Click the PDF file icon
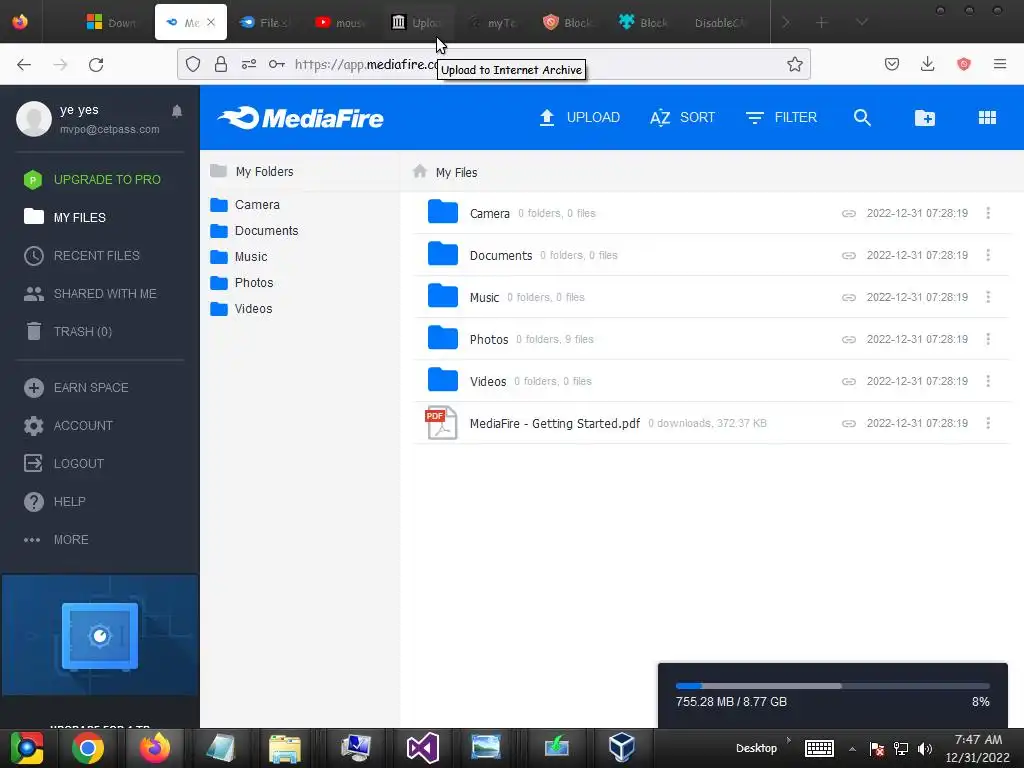The width and height of the screenshot is (1024, 768). (441, 423)
